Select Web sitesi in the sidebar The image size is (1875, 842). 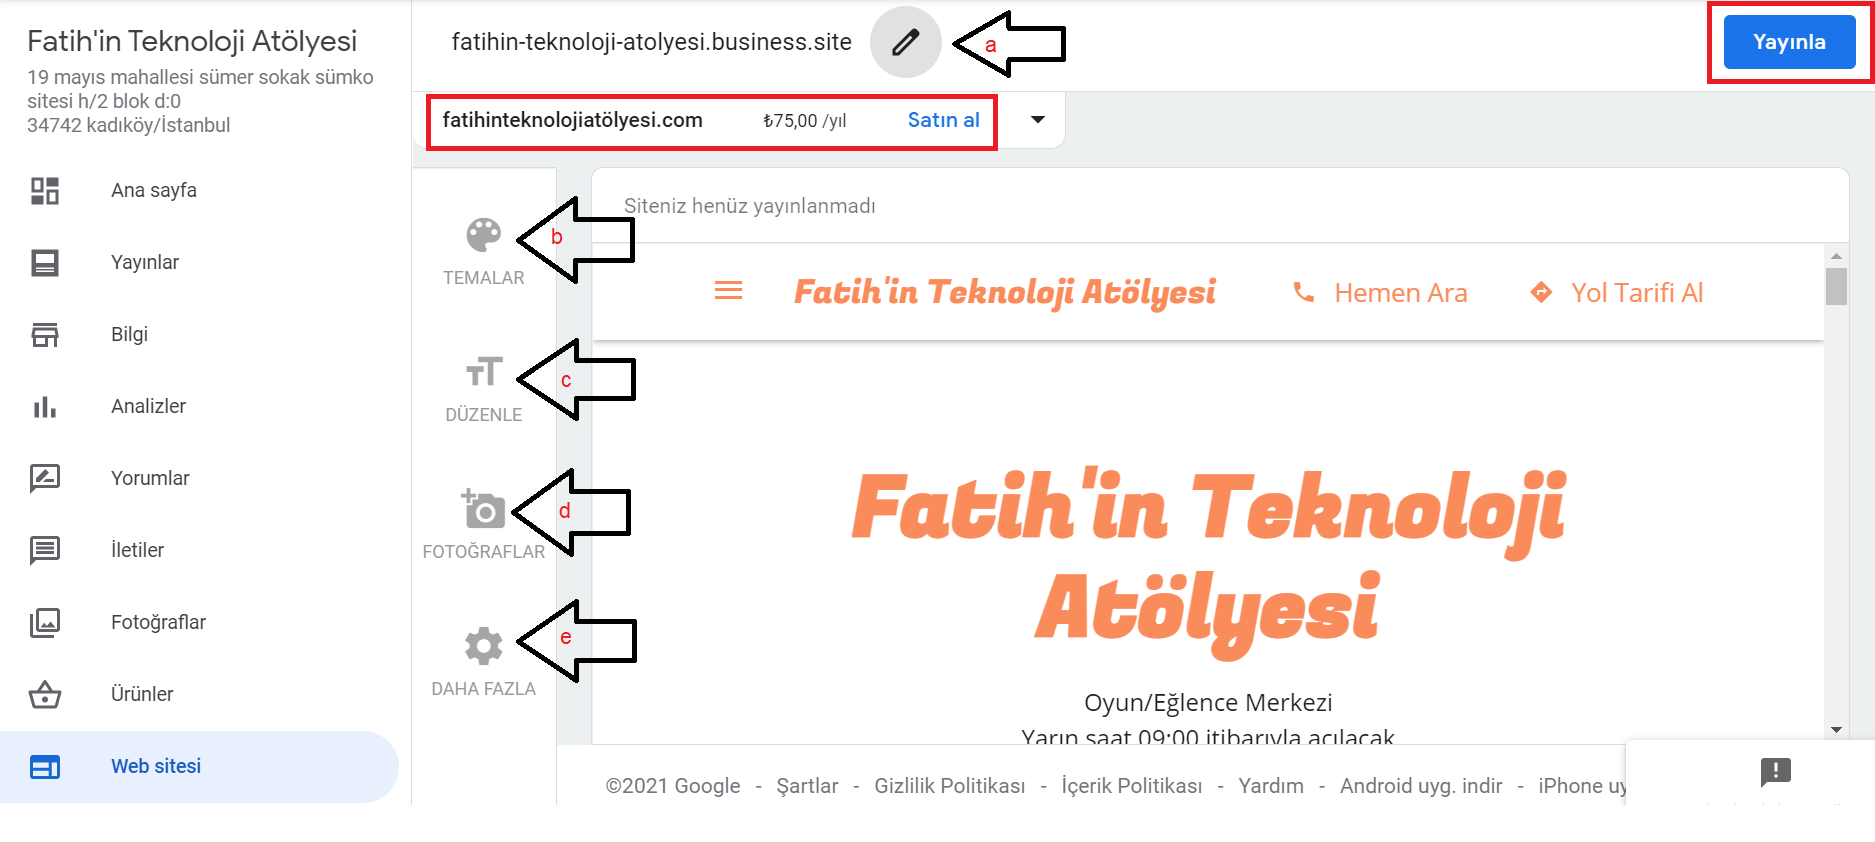(156, 766)
